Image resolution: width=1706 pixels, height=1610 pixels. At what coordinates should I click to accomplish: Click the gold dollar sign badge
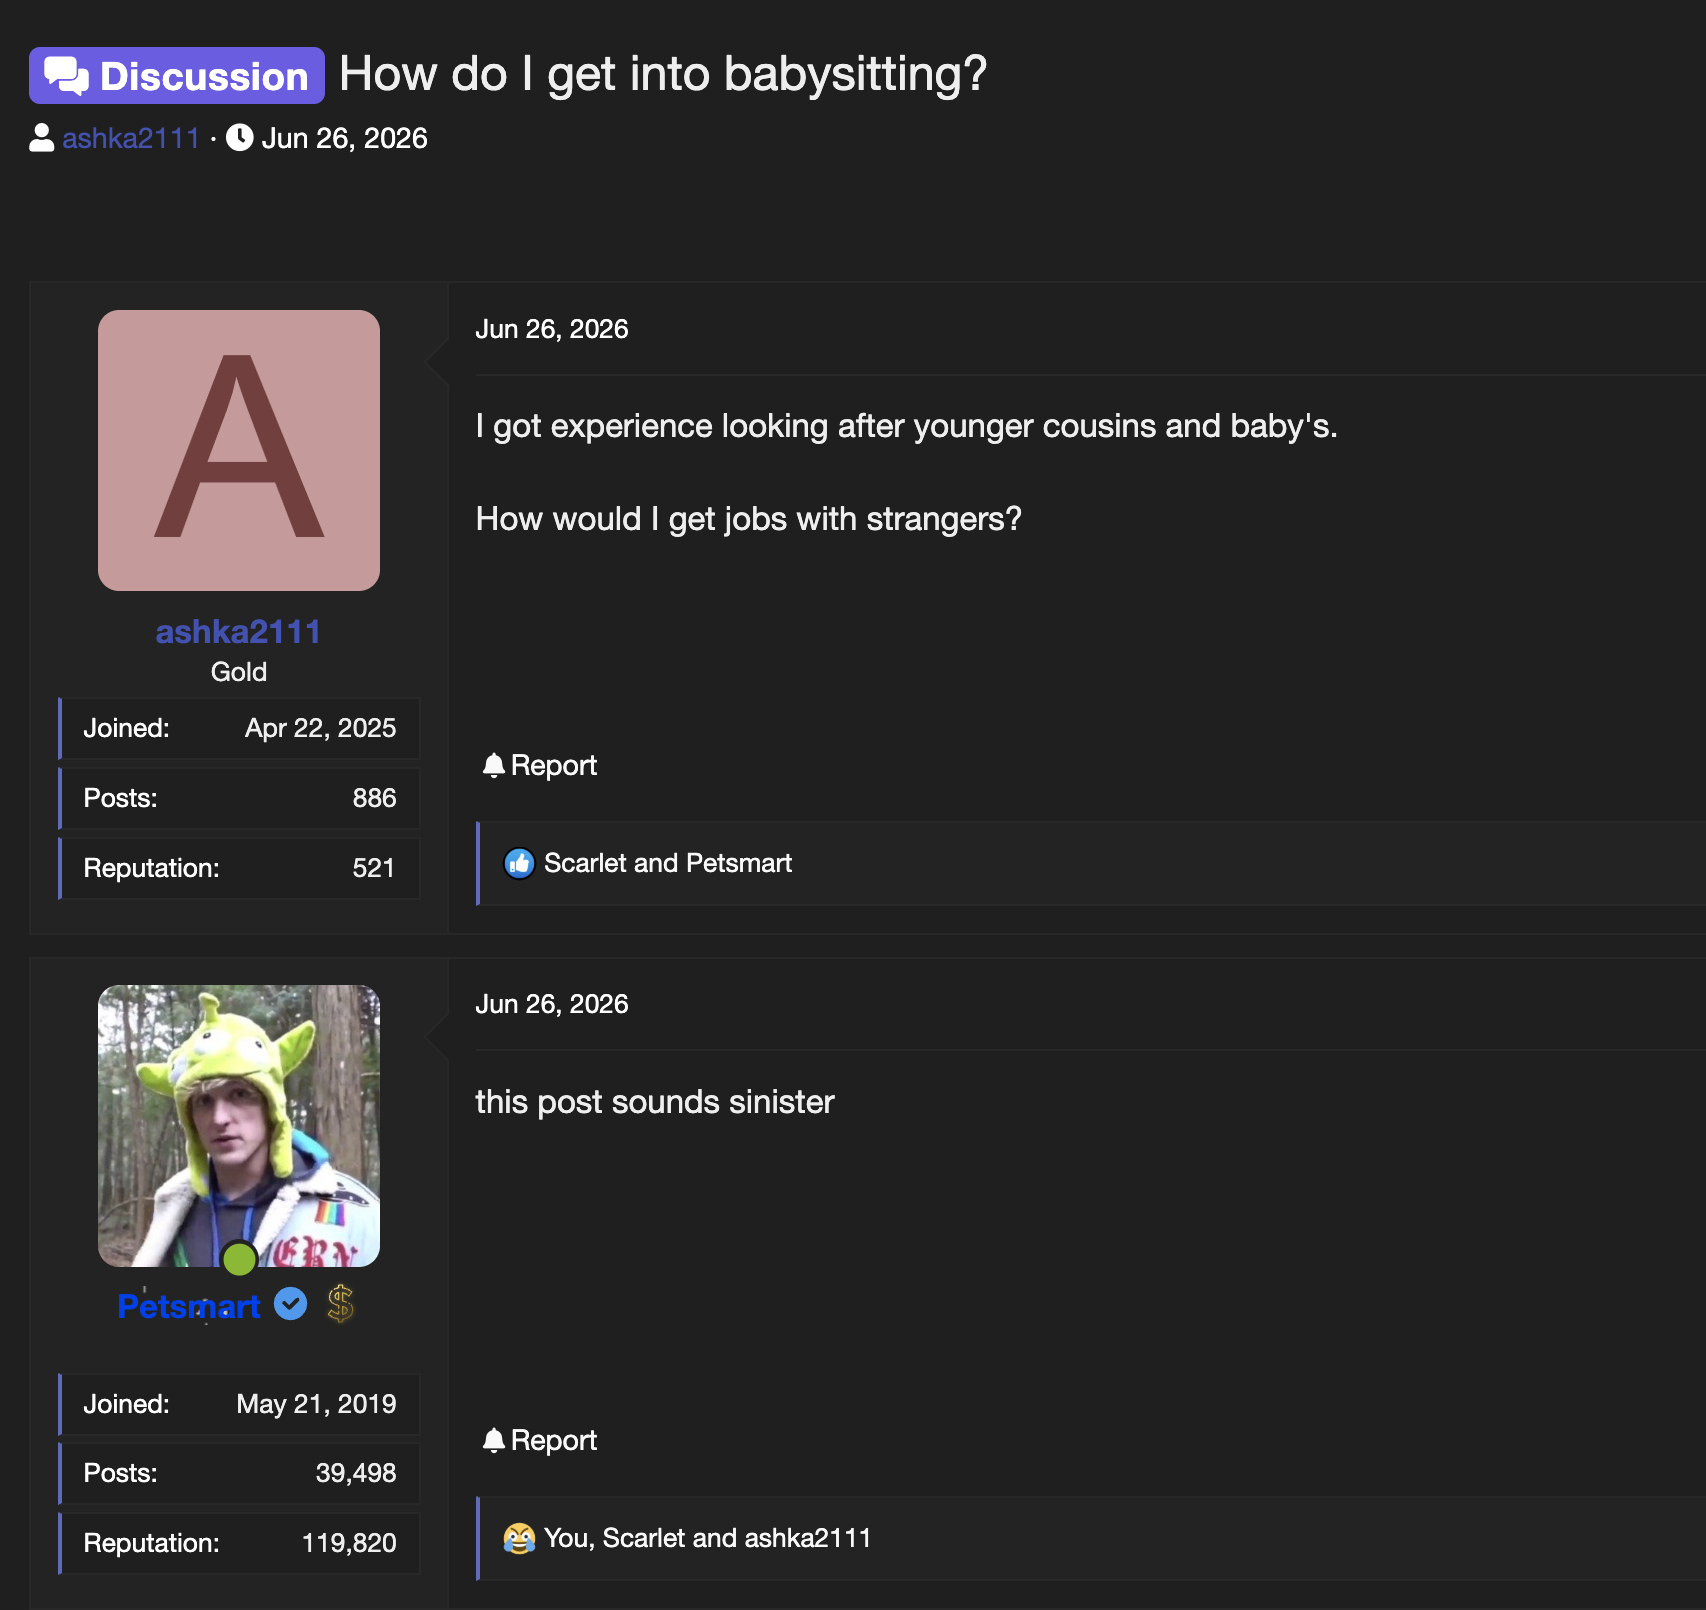tap(341, 1304)
